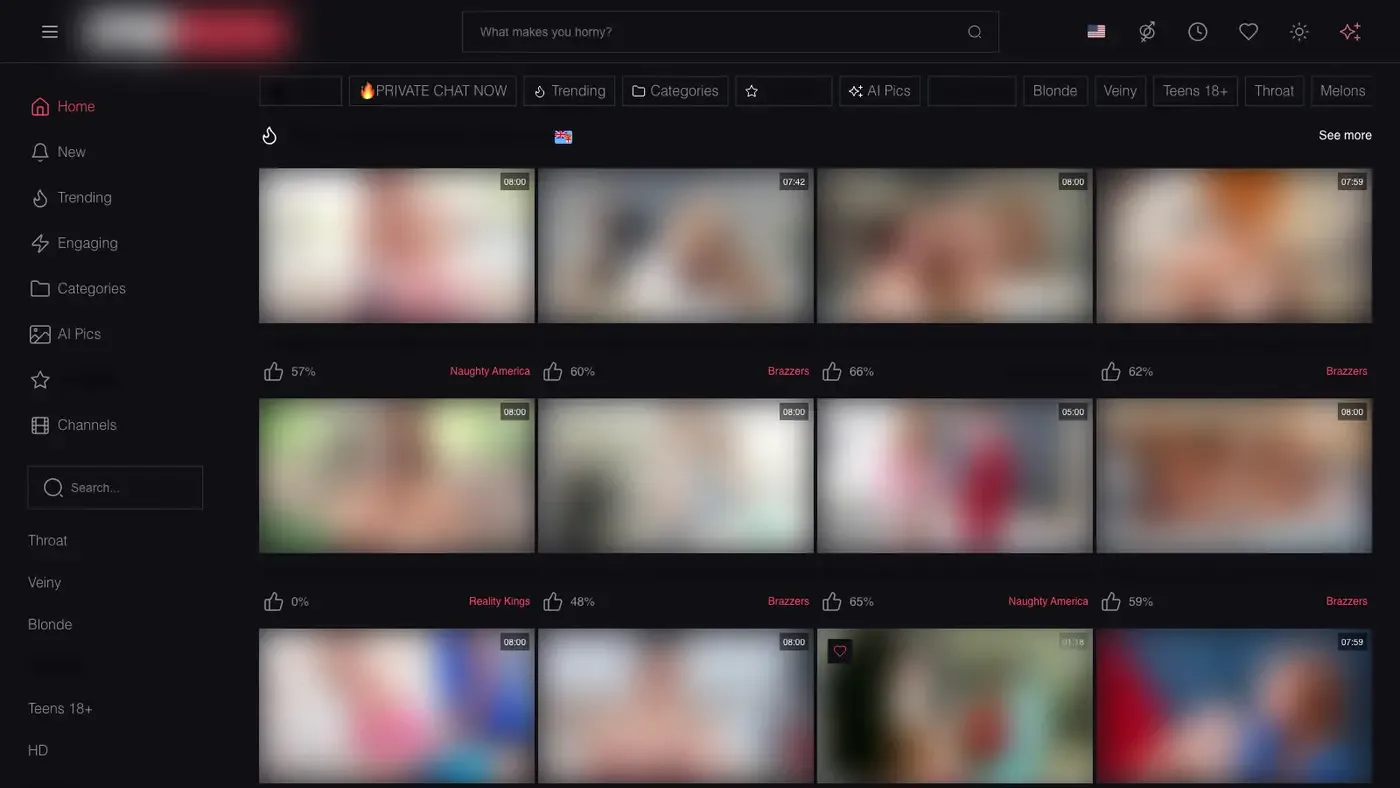
Task: Select the Blonde tag in the sidebar
Action: (x=50, y=625)
